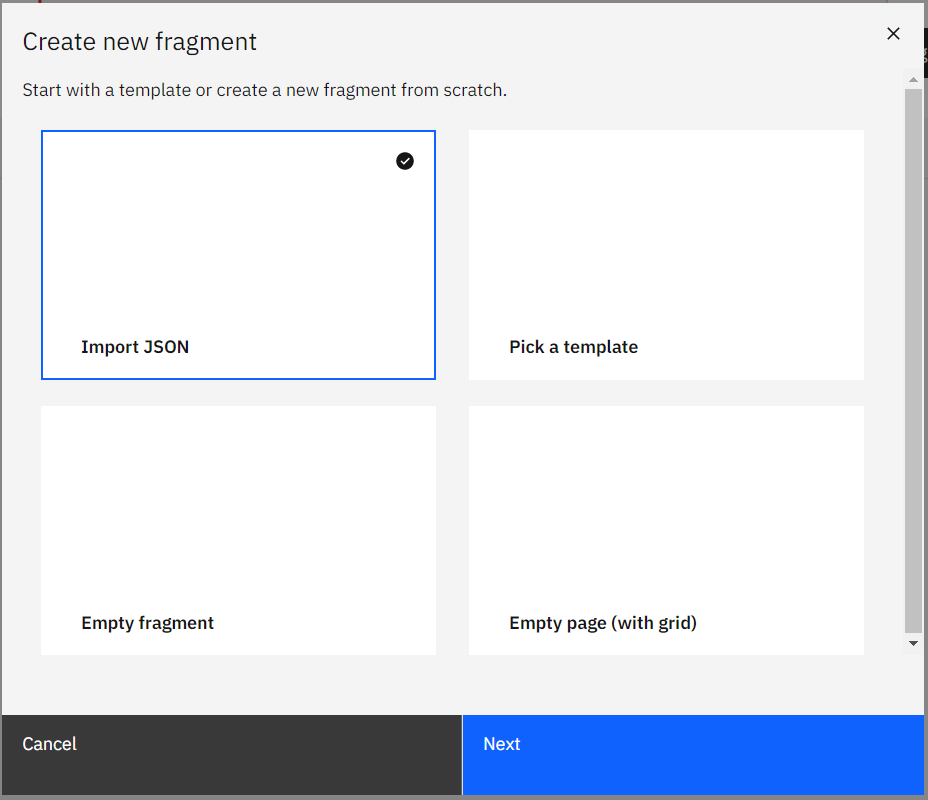Select the Import JSON thumbnail preview

[x=238, y=240]
